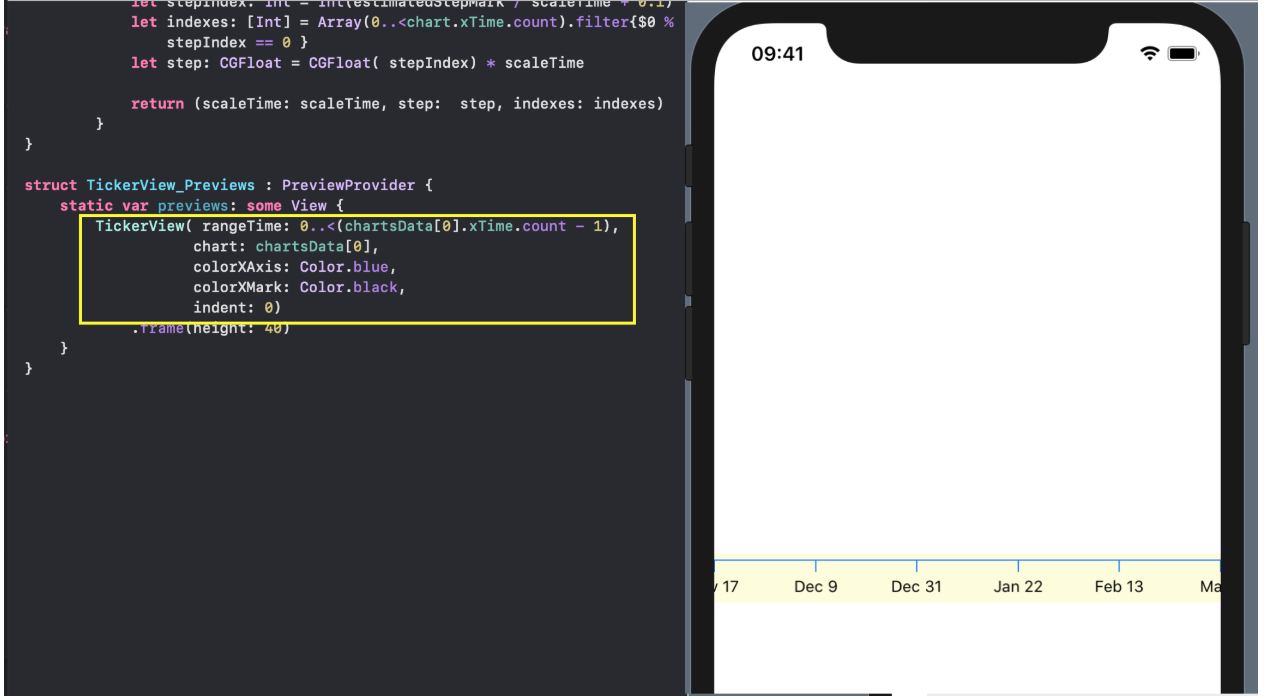Click the Dec 9 label on the chart axis

point(815,586)
